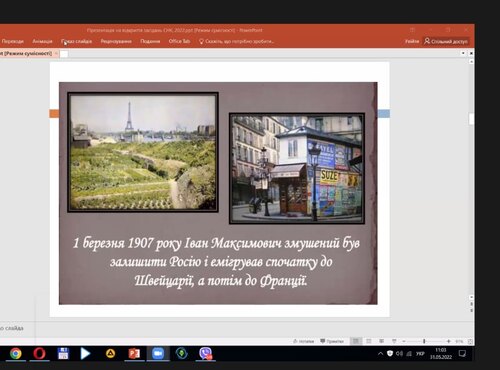Switch to Reading view icon
Viewport: 500px width, 370px height.
[x=381, y=341]
